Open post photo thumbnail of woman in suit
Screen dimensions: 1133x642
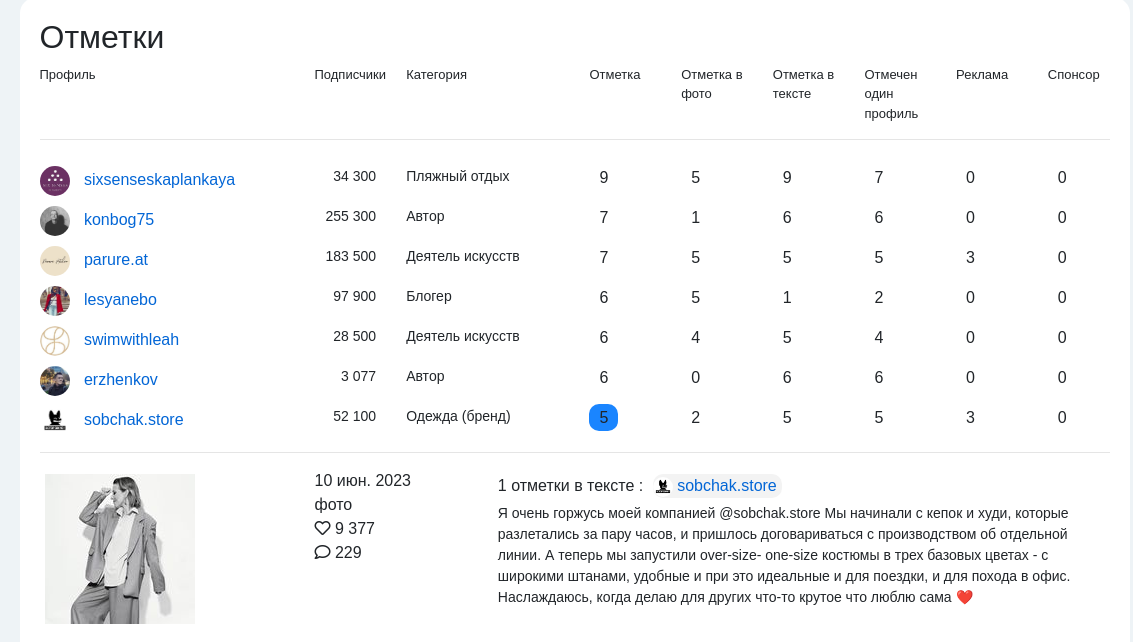[120, 549]
